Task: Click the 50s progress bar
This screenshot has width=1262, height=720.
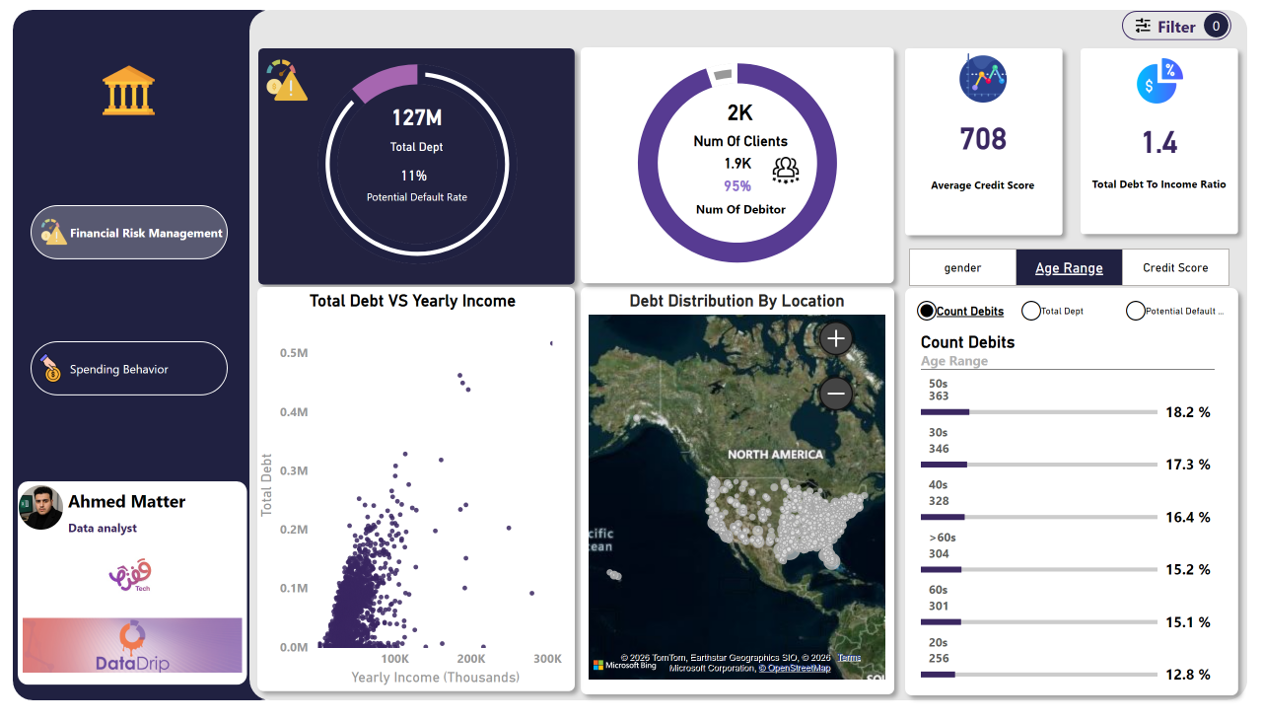Action: coord(1038,412)
